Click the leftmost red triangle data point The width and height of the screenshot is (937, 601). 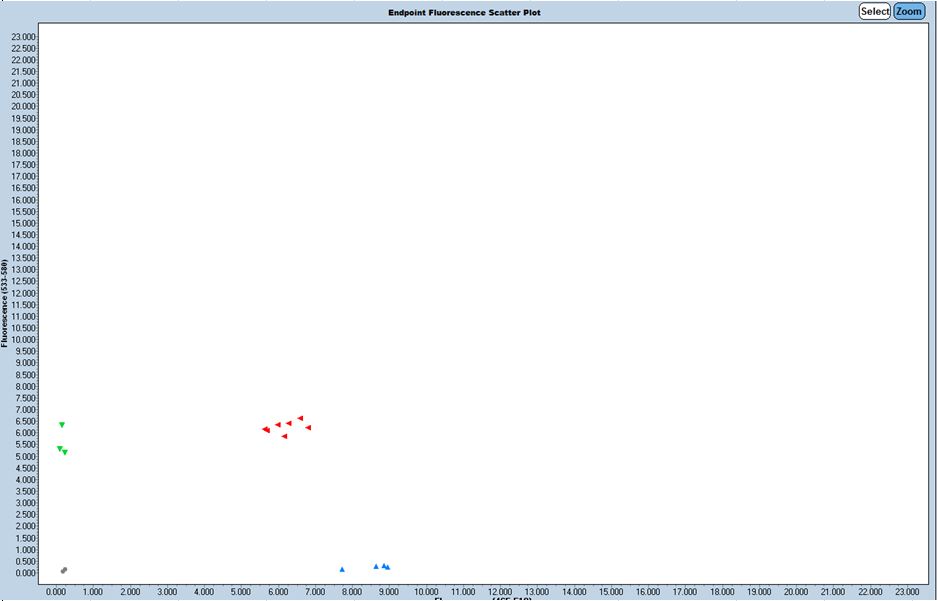pos(265,429)
